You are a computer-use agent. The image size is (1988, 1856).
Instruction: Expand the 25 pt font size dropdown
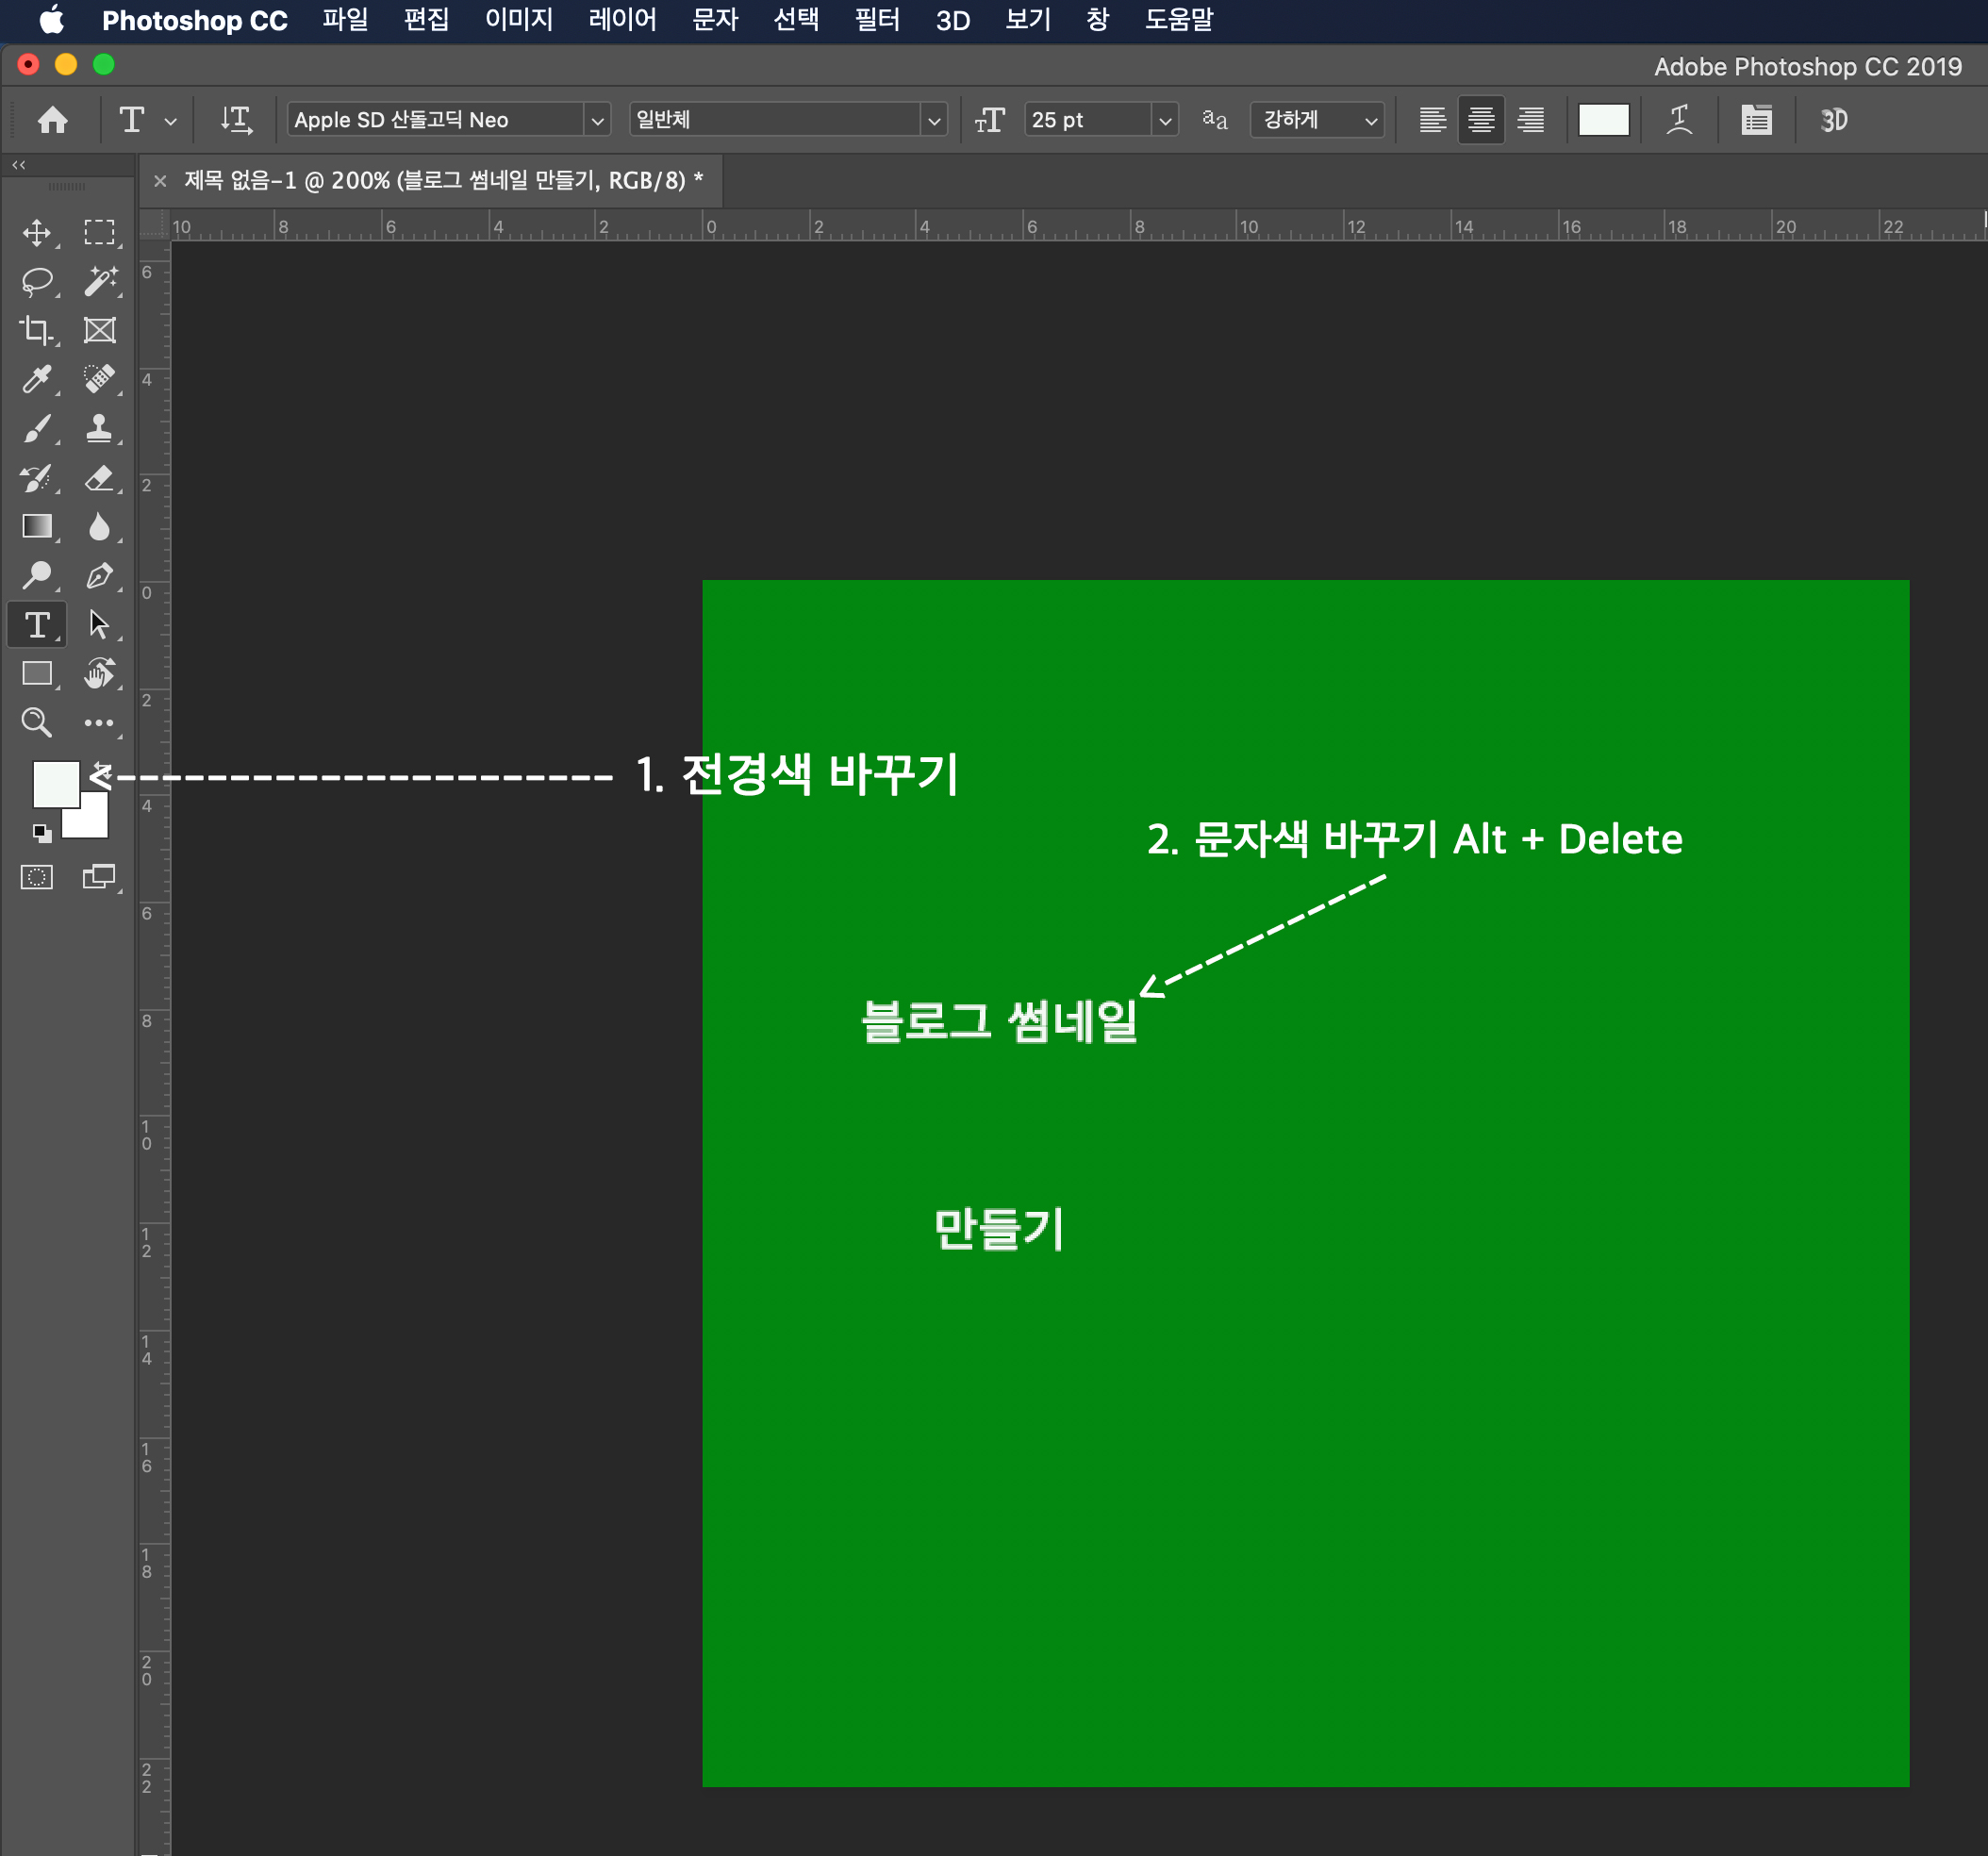coord(1164,121)
